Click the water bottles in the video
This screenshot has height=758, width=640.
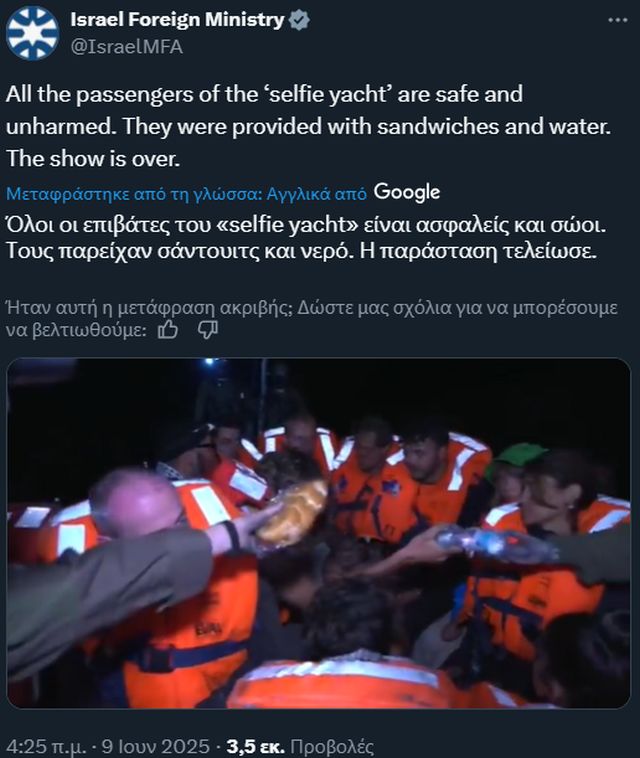click(493, 543)
